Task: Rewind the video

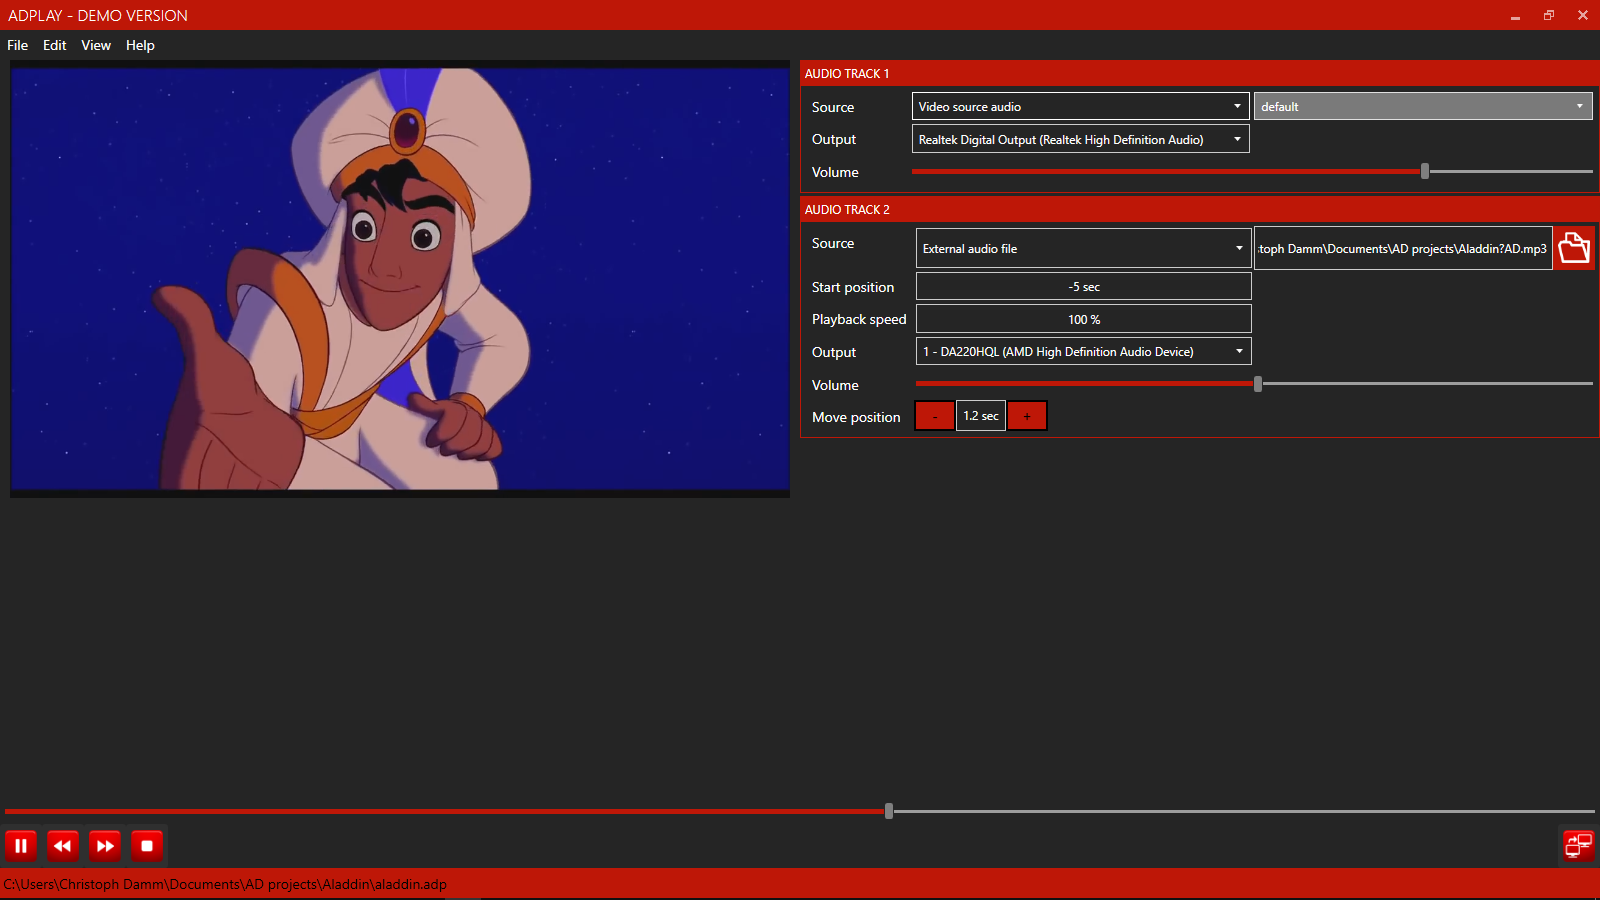Action: [63, 846]
